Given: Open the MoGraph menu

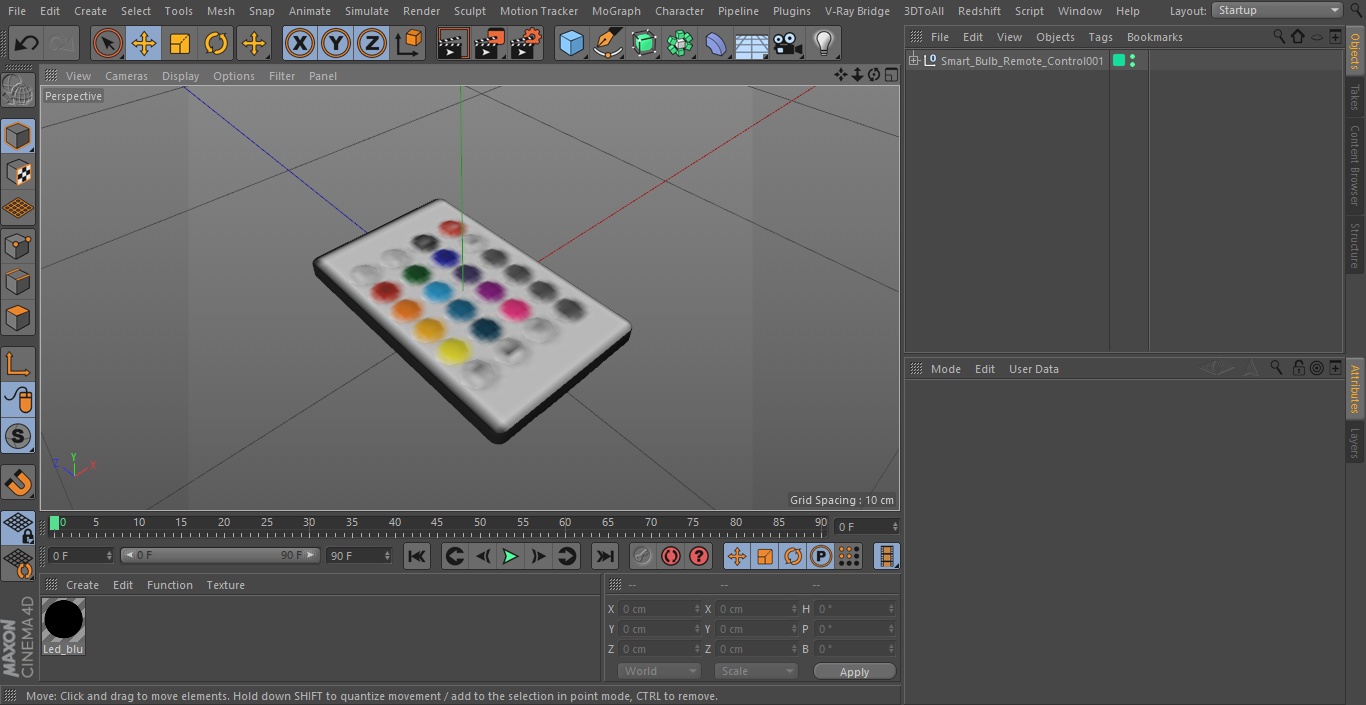Looking at the screenshot, I should pos(616,11).
